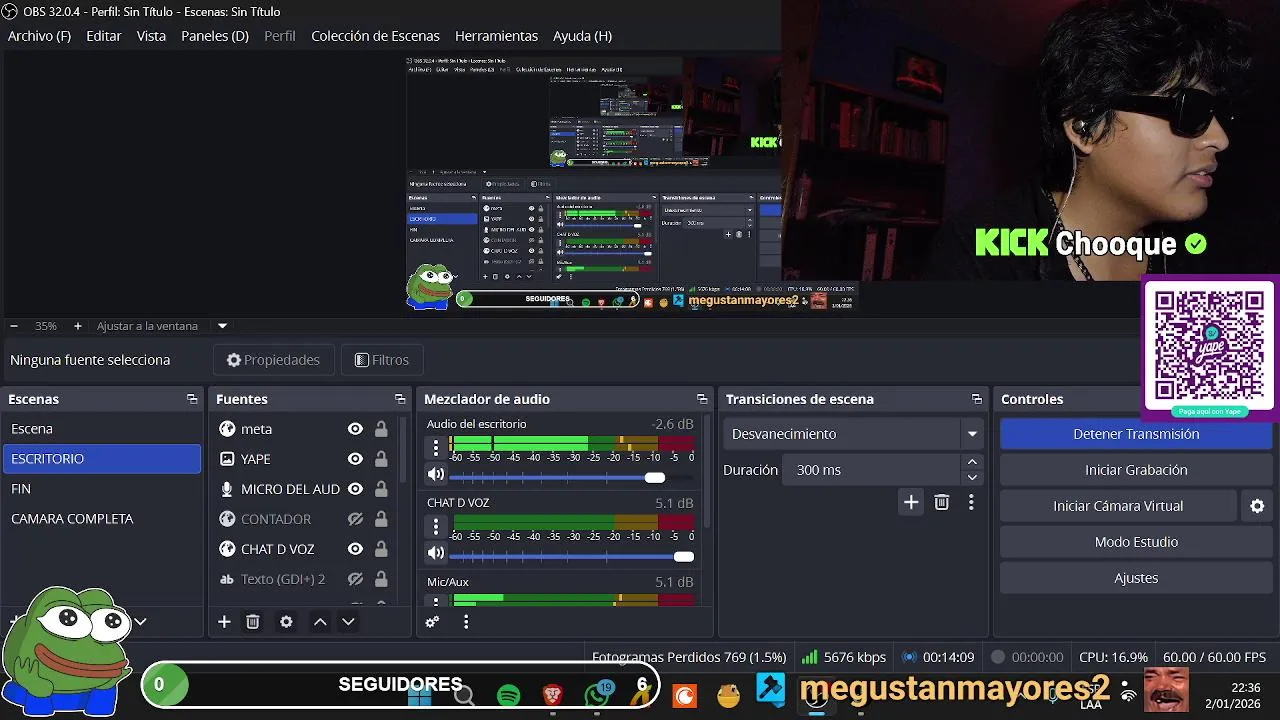This screenshot has width=1280, height=720.
Task: Toggle lock on the YAPE source
Action: 381,459
